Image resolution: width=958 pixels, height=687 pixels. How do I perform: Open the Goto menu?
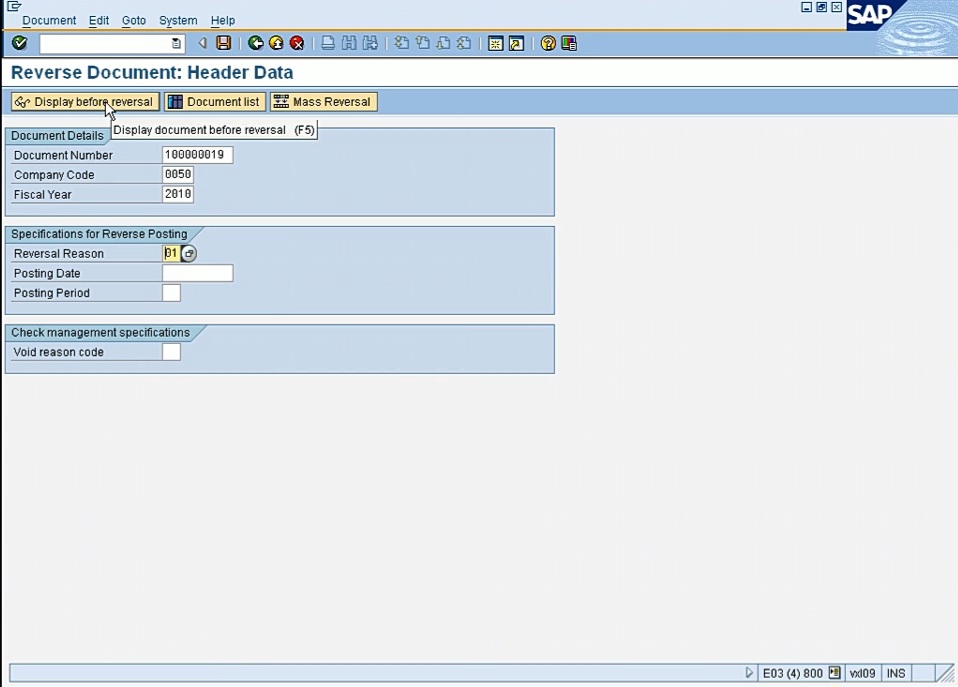click(134, 20)
